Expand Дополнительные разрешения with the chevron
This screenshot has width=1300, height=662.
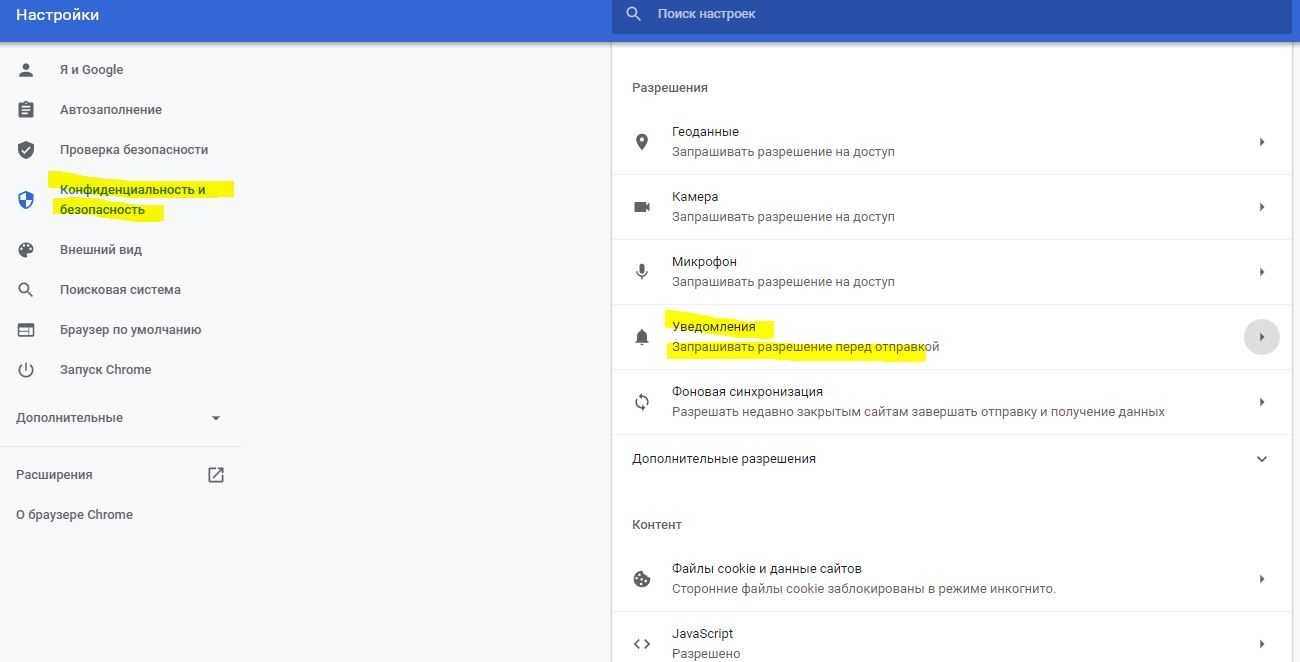[x=1262, y=459]
